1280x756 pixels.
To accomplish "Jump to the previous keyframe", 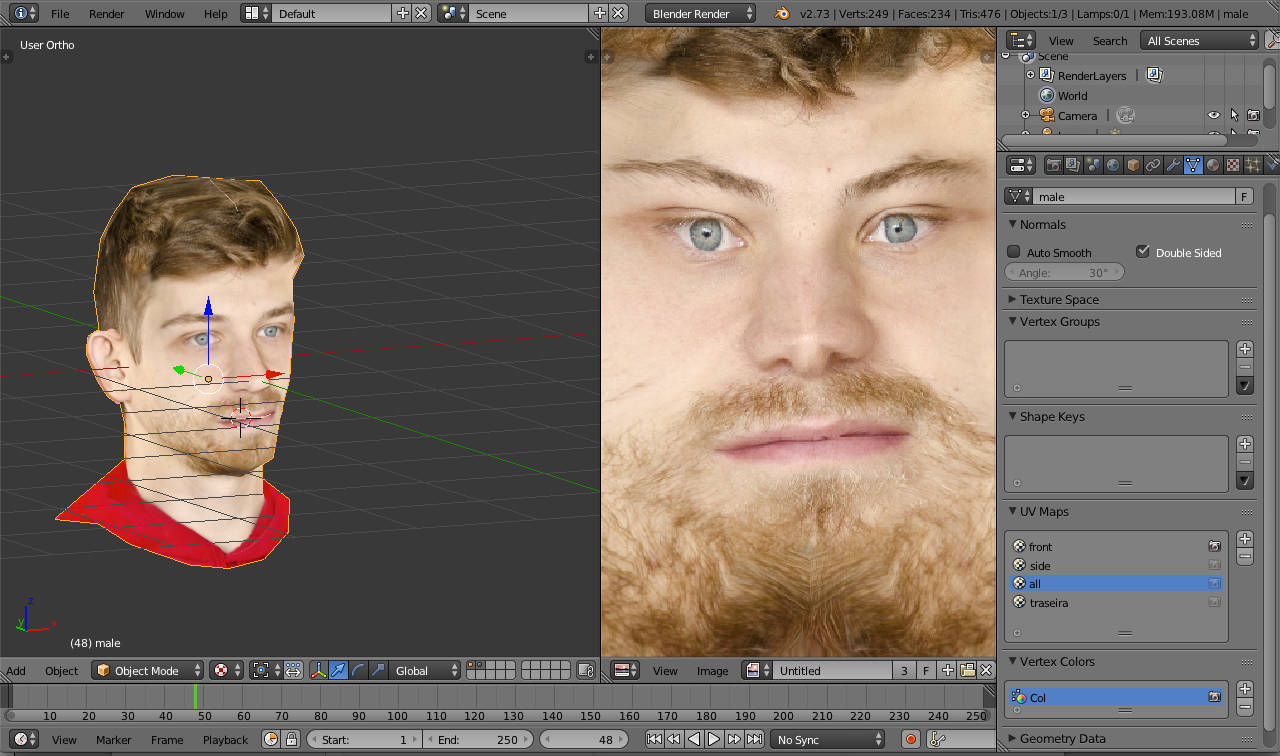I will [674, 739].
